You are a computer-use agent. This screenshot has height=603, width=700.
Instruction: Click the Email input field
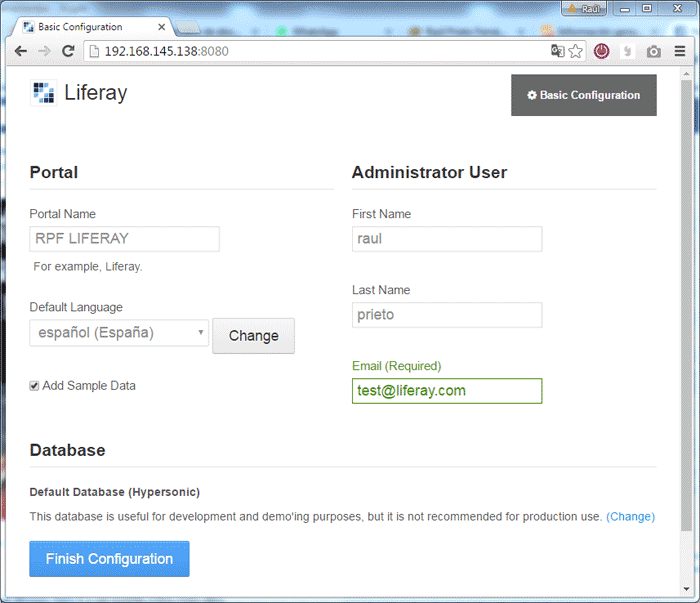446,391
